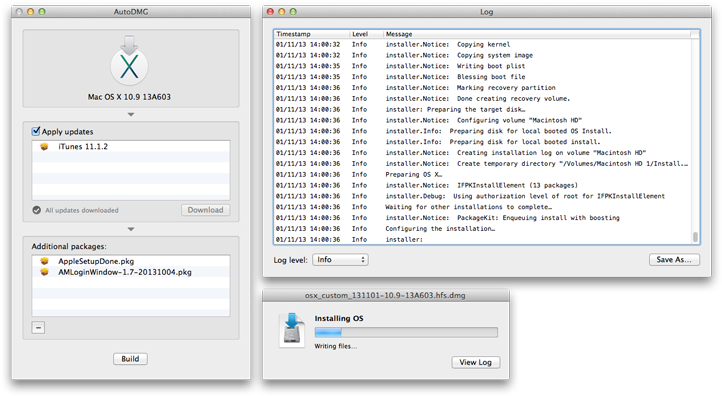Select the 'Marking recovery partition' log row
Viewport: 722px width, 396px height.
483,88
